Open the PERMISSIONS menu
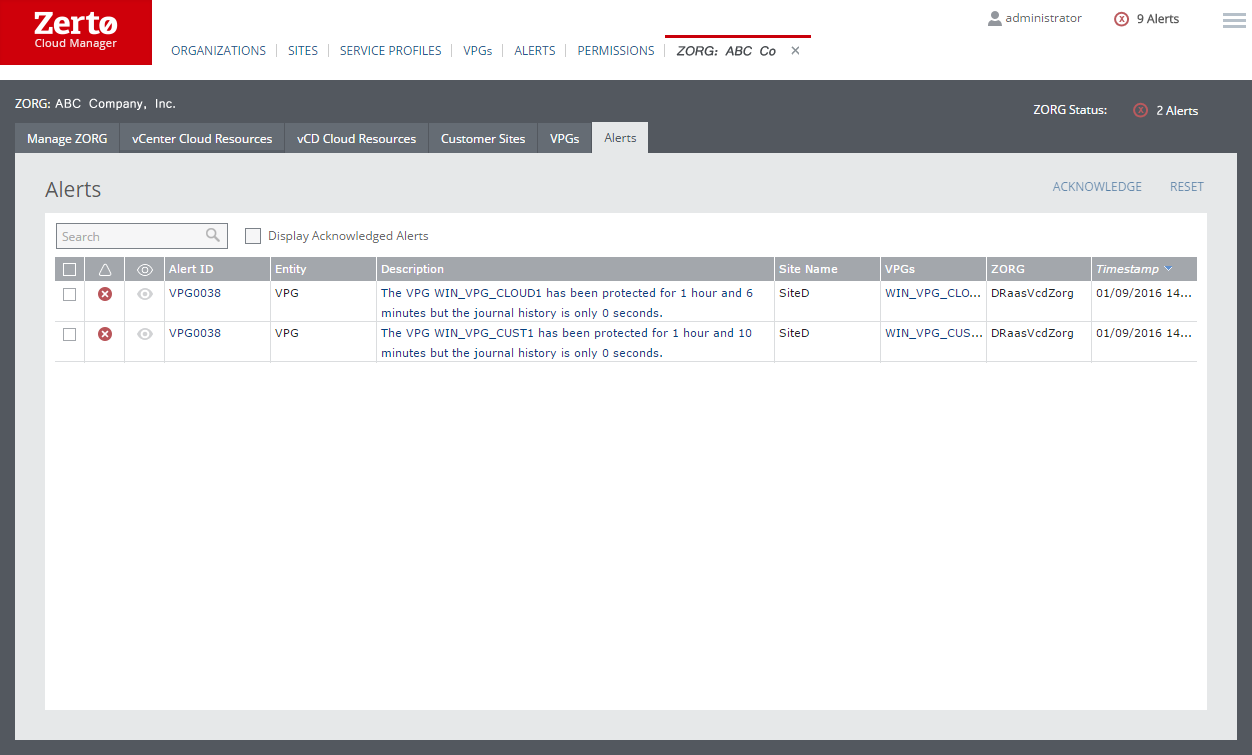Screen dimensions: 1252x755 point(616,51)
